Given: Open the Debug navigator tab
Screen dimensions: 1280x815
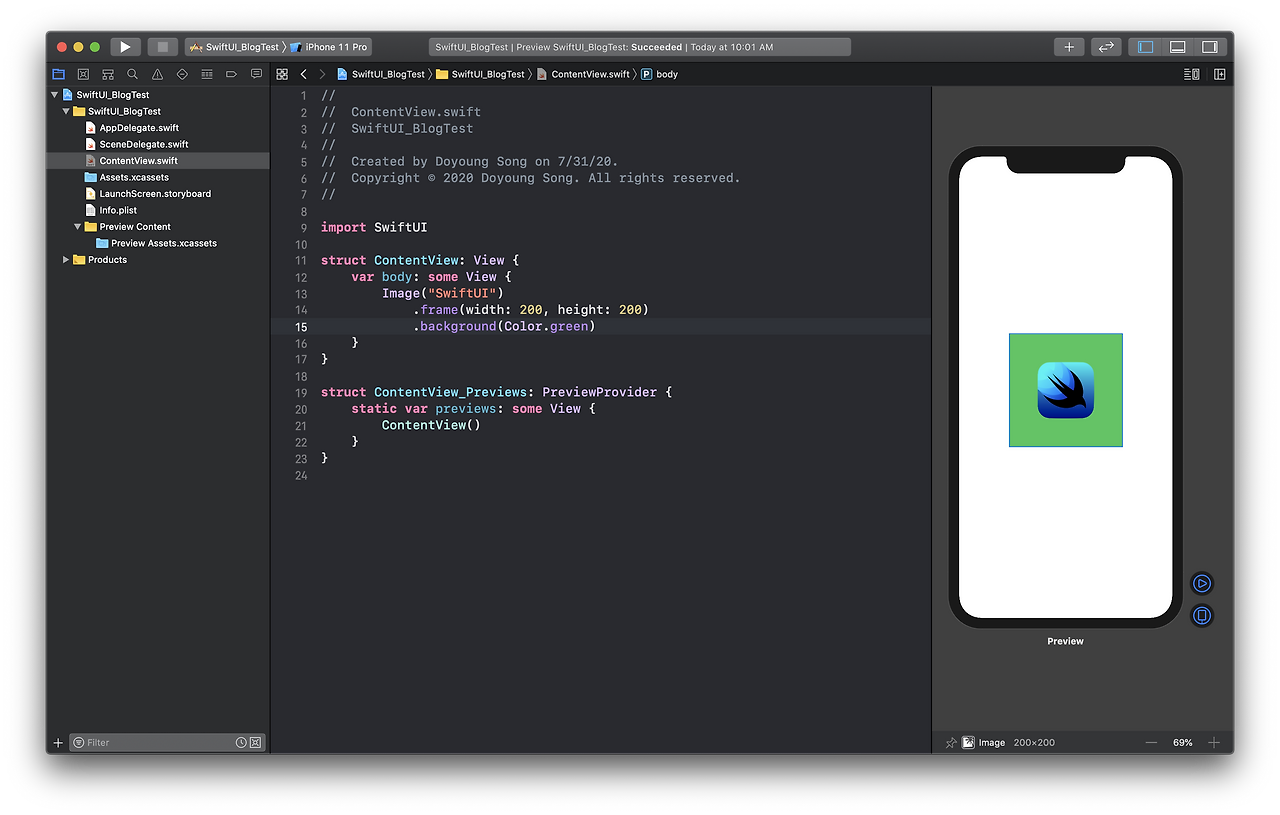Looking at the screenshot, I should click(x=207, y=74).
